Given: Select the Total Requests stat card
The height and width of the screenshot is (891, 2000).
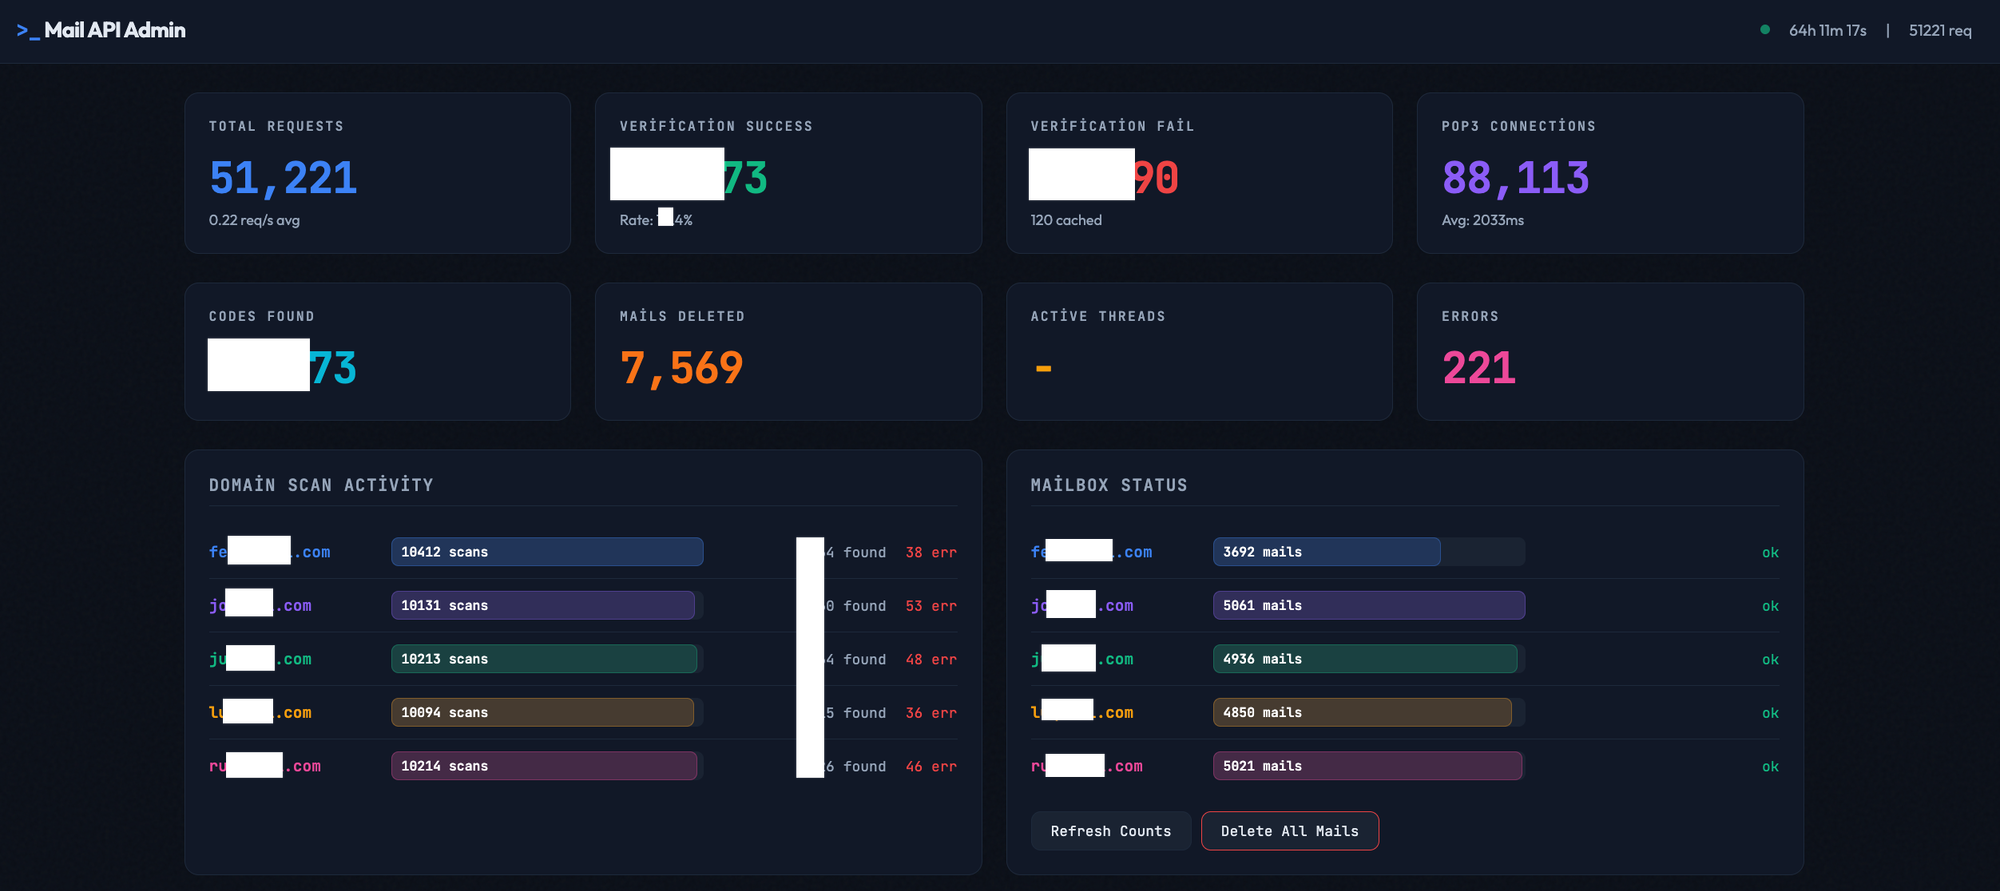Looking at the screenshot, I should [377, 173].
